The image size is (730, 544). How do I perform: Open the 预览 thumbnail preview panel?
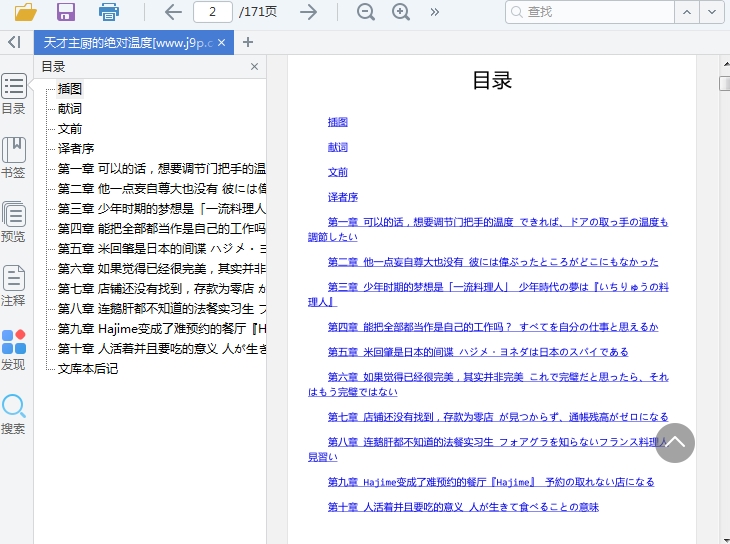click(14, 222)
